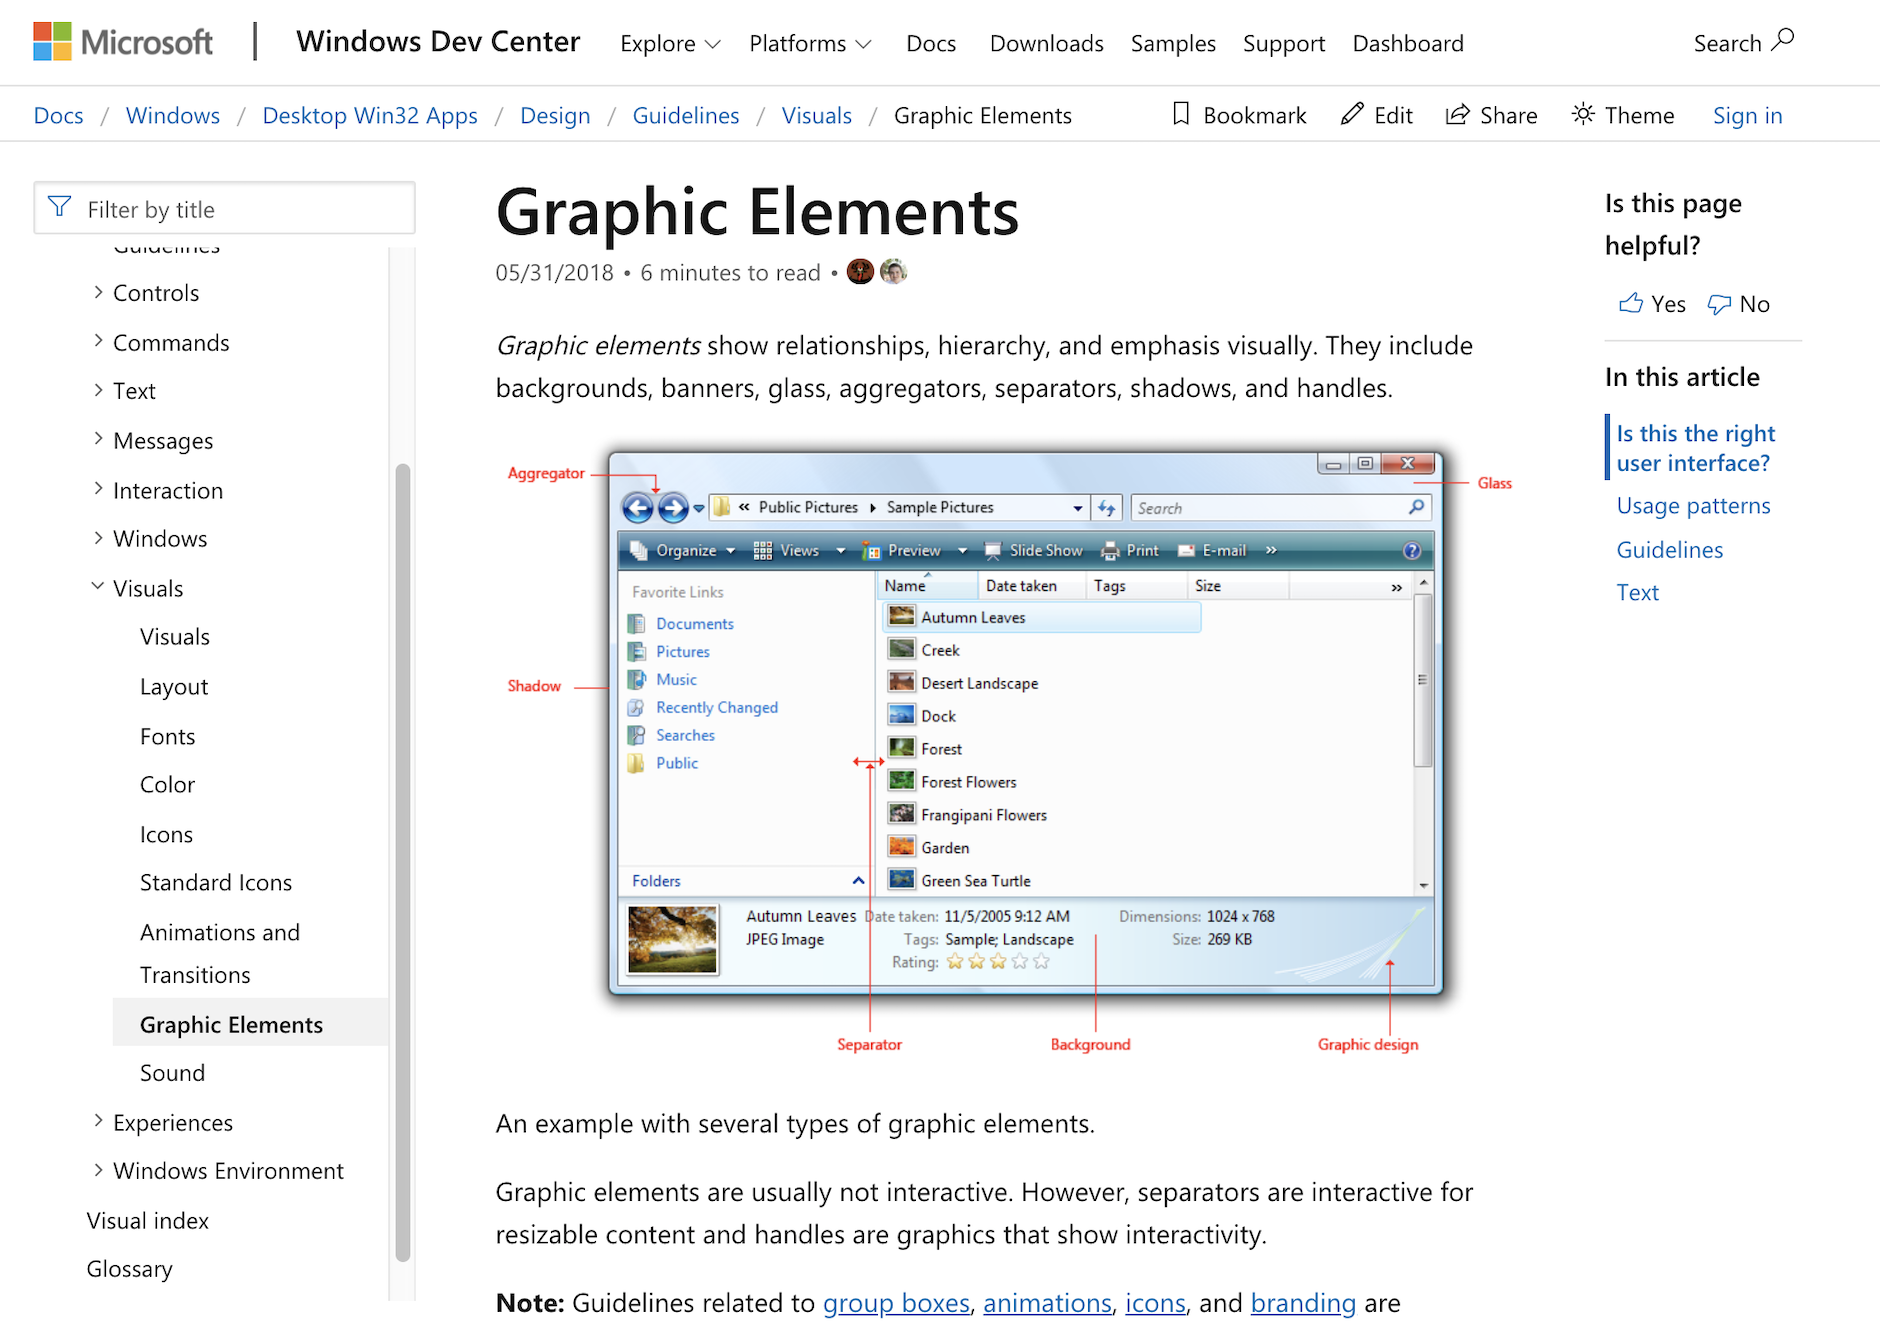Open Glossary in sidebar

129,1269
